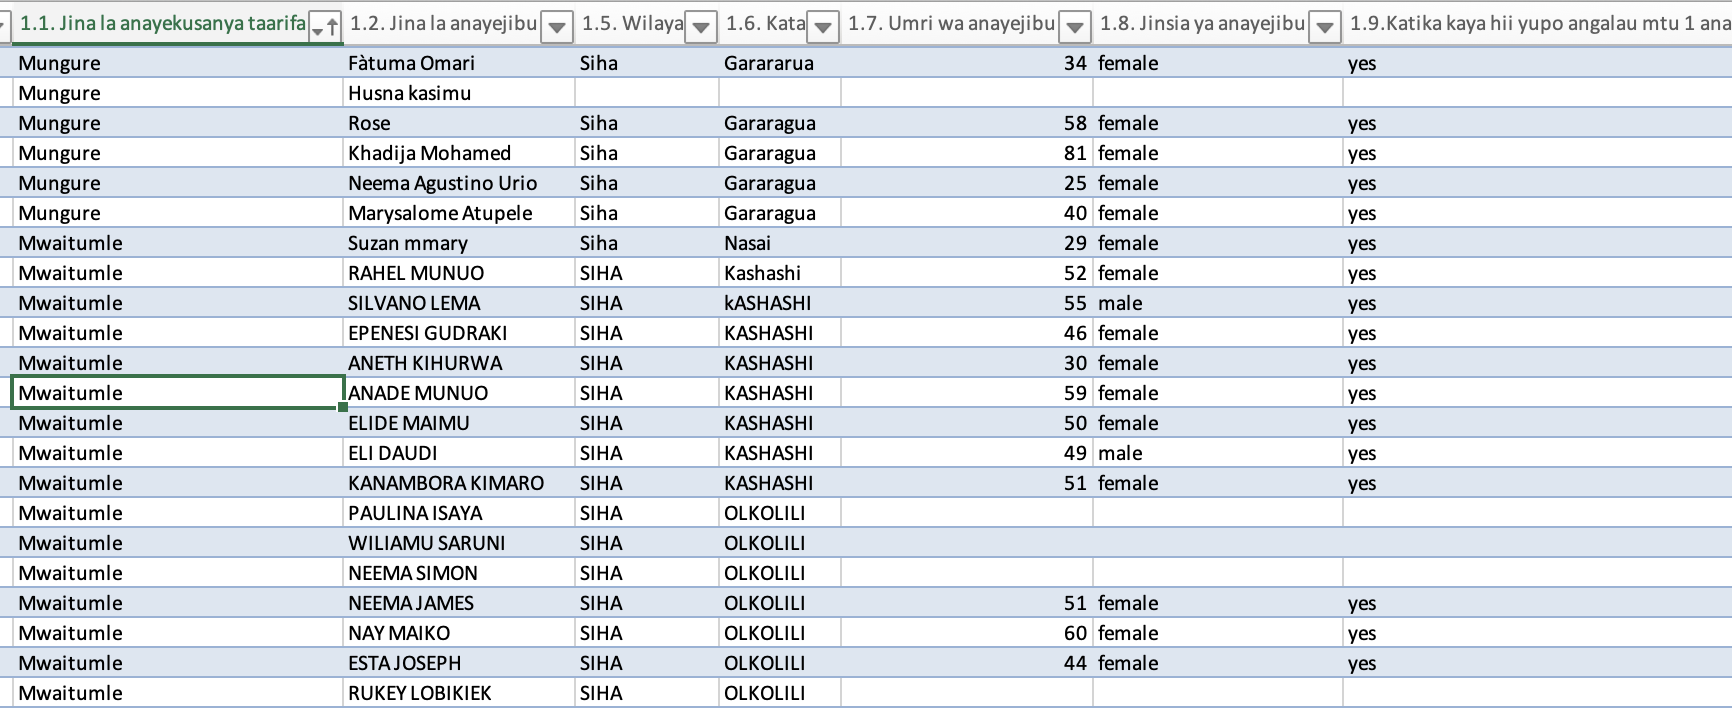Click the selected Mwaitumle cell beside ANADE MUNUO
This screenshot has width=1732, height=708.
point(178,393)
